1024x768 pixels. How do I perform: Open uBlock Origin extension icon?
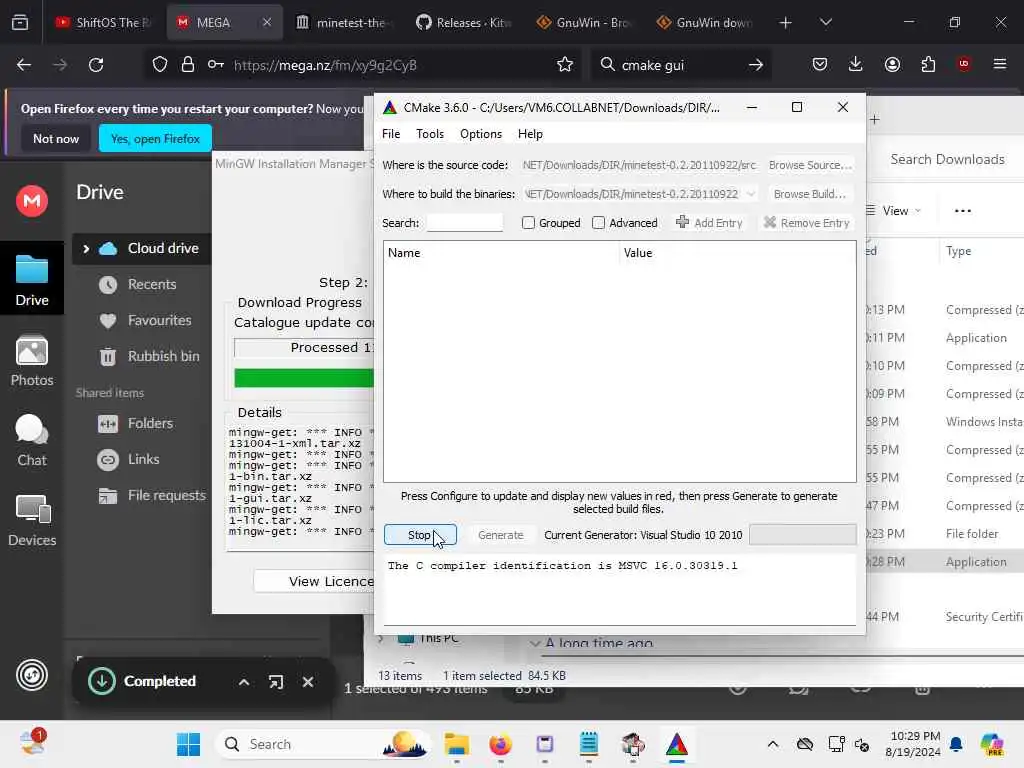tap(964, 64)
